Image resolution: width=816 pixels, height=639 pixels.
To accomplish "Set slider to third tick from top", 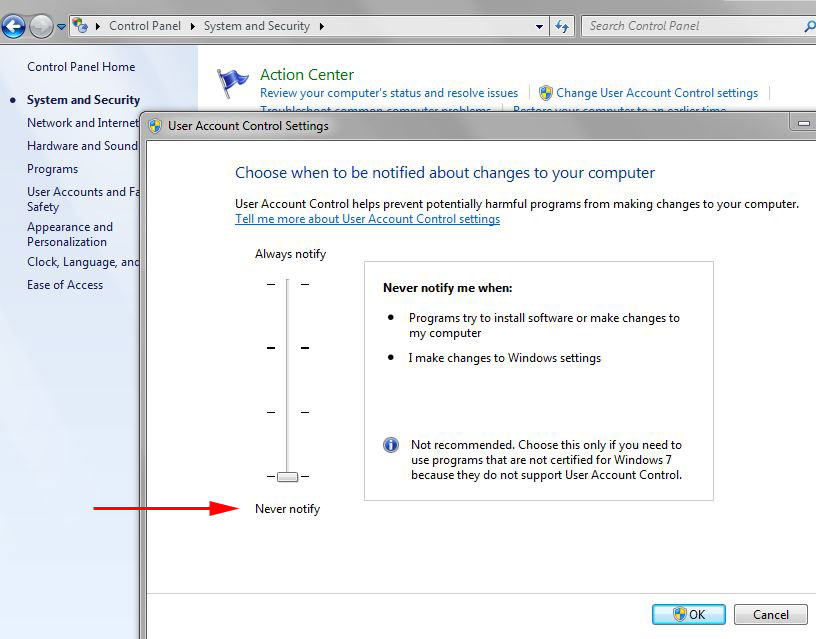I will click(287, 412).
